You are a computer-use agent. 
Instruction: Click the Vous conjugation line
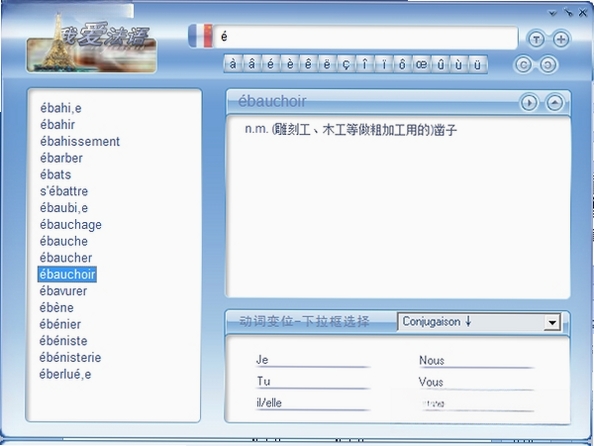(x=476, y=383)
